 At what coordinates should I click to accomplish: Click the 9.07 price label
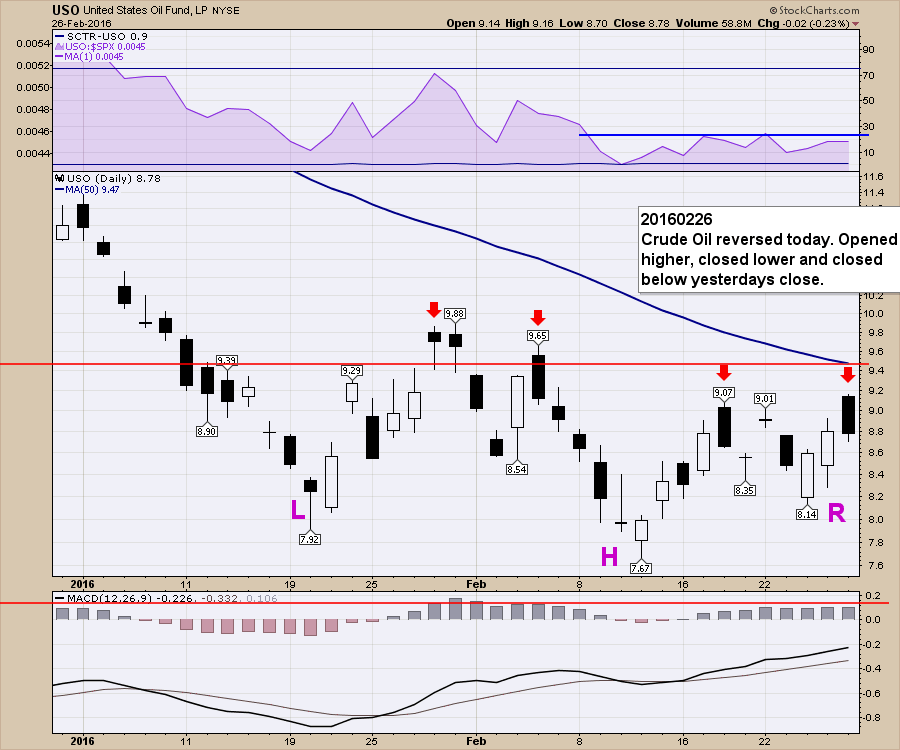pos(723,393)
